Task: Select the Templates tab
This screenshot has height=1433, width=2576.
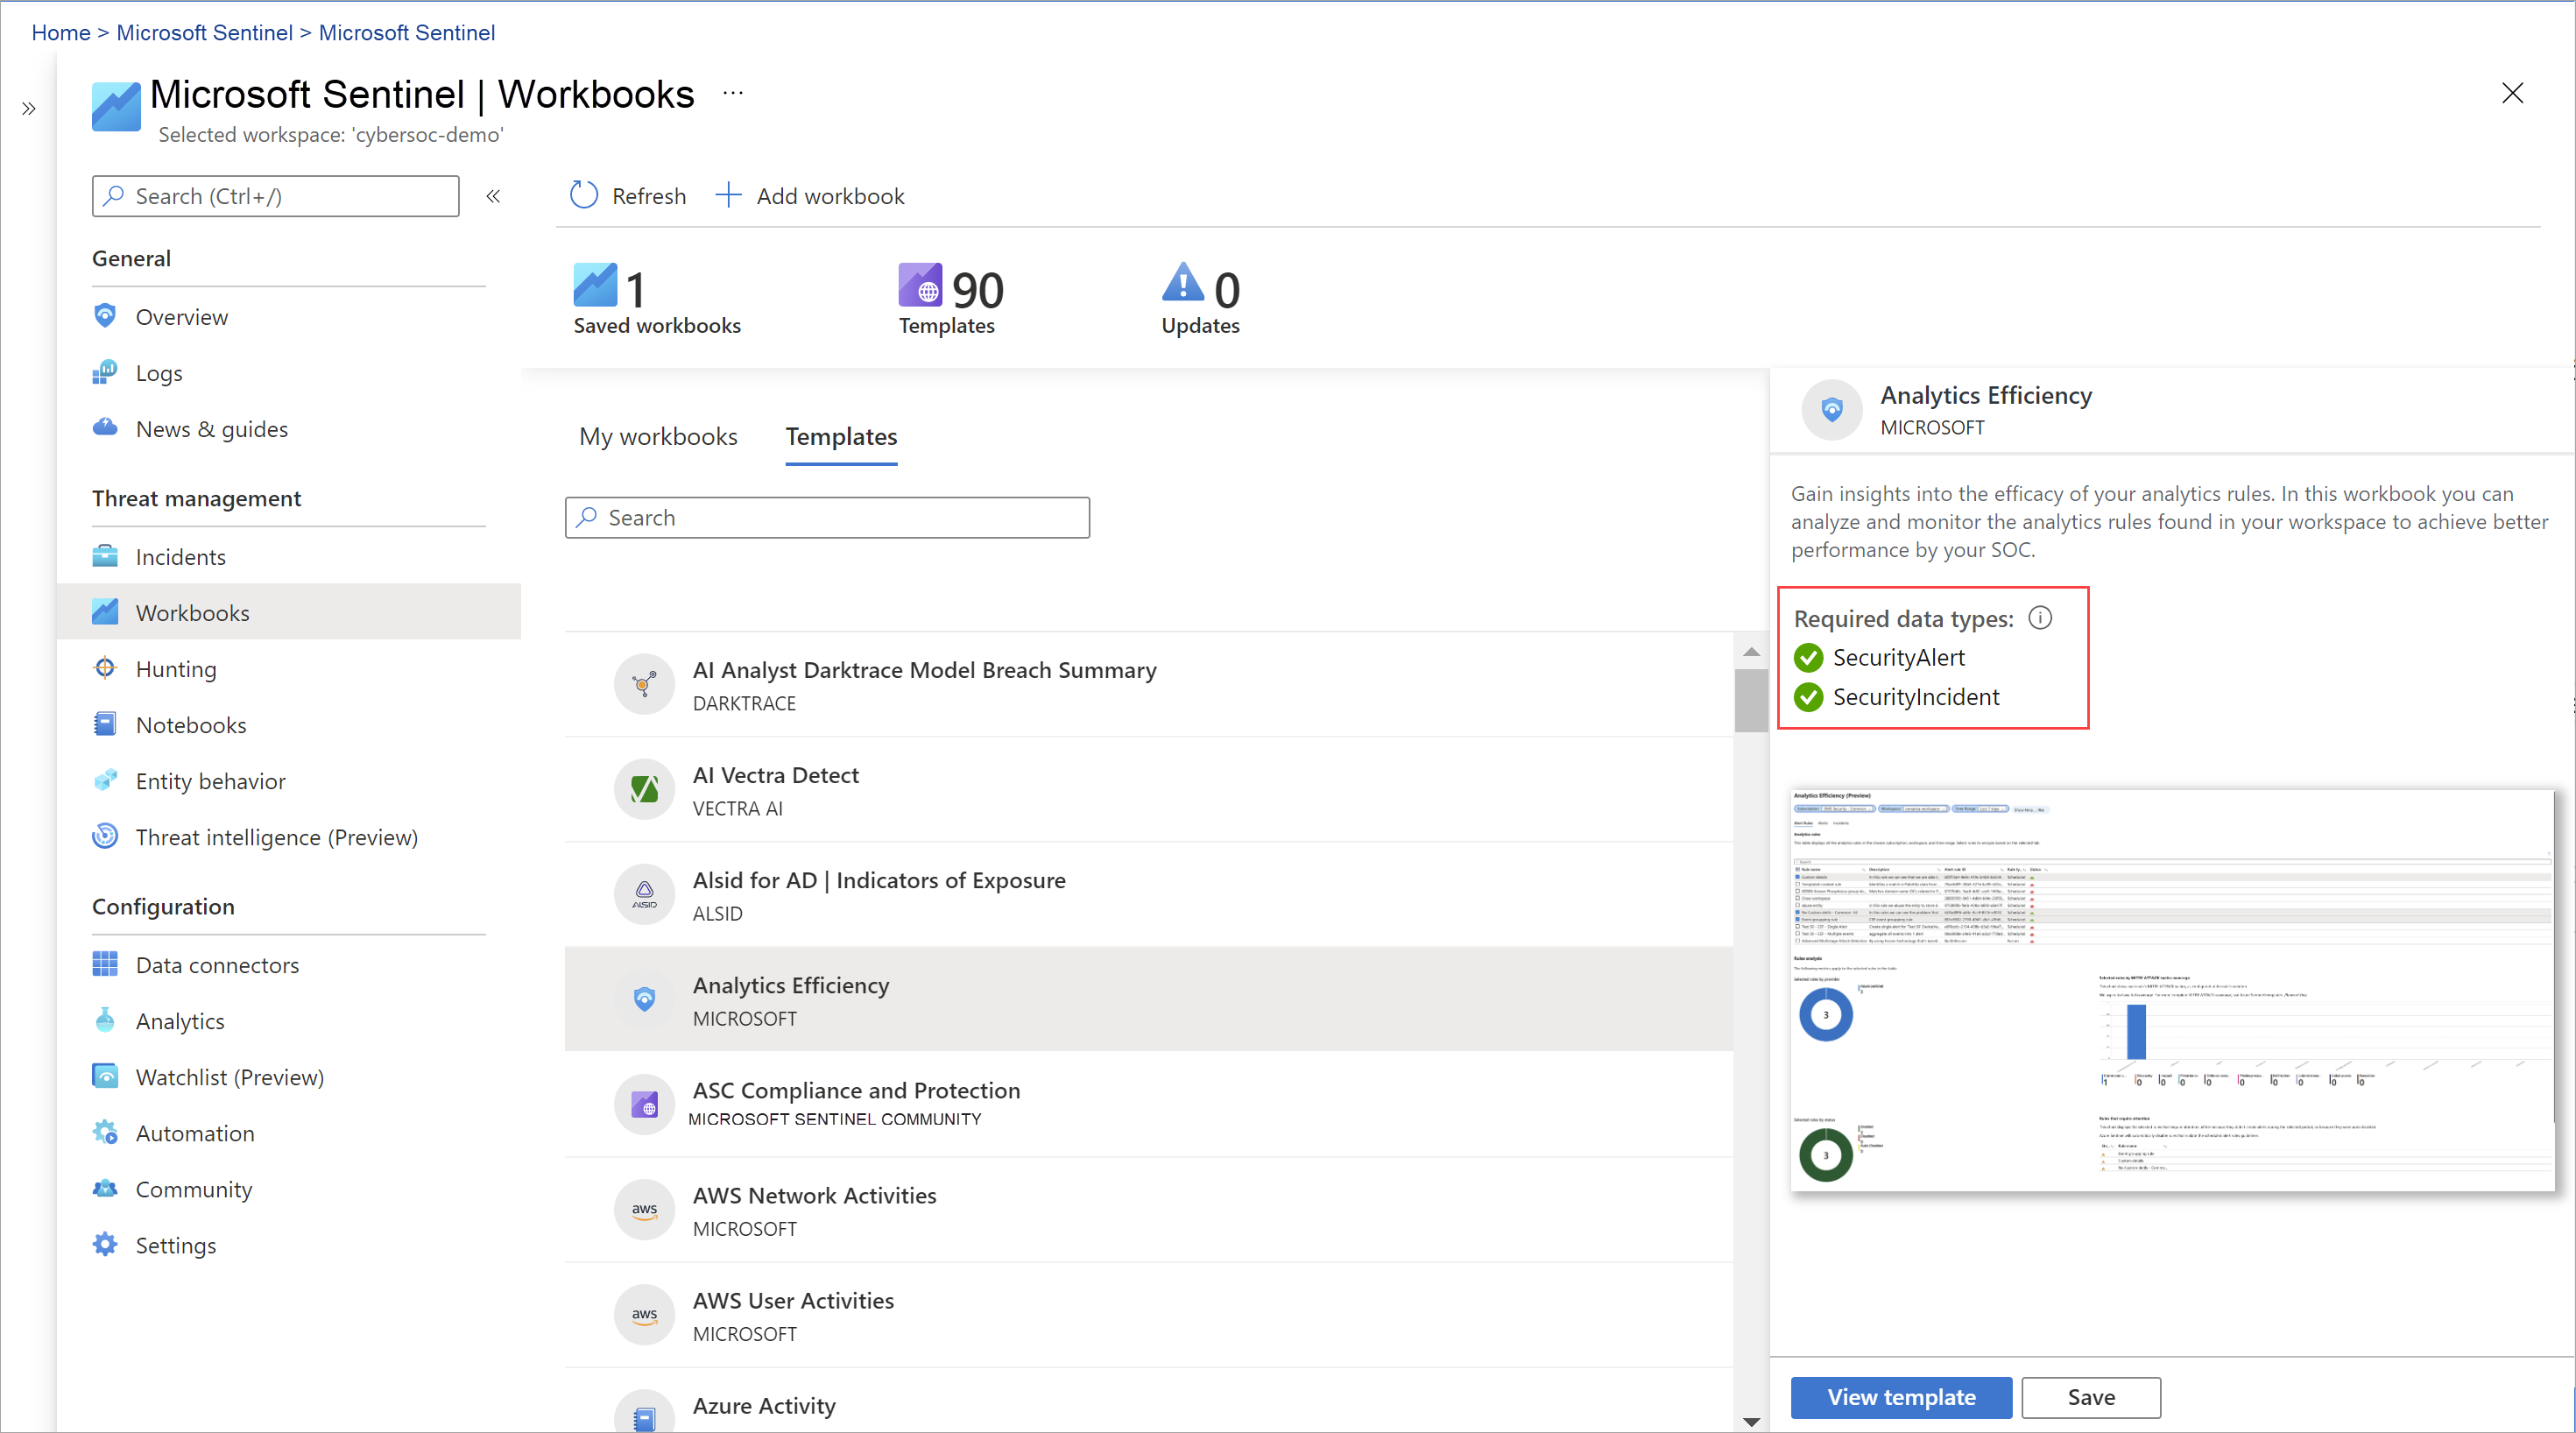Action: pyautogui.click(x=841, y=436)
